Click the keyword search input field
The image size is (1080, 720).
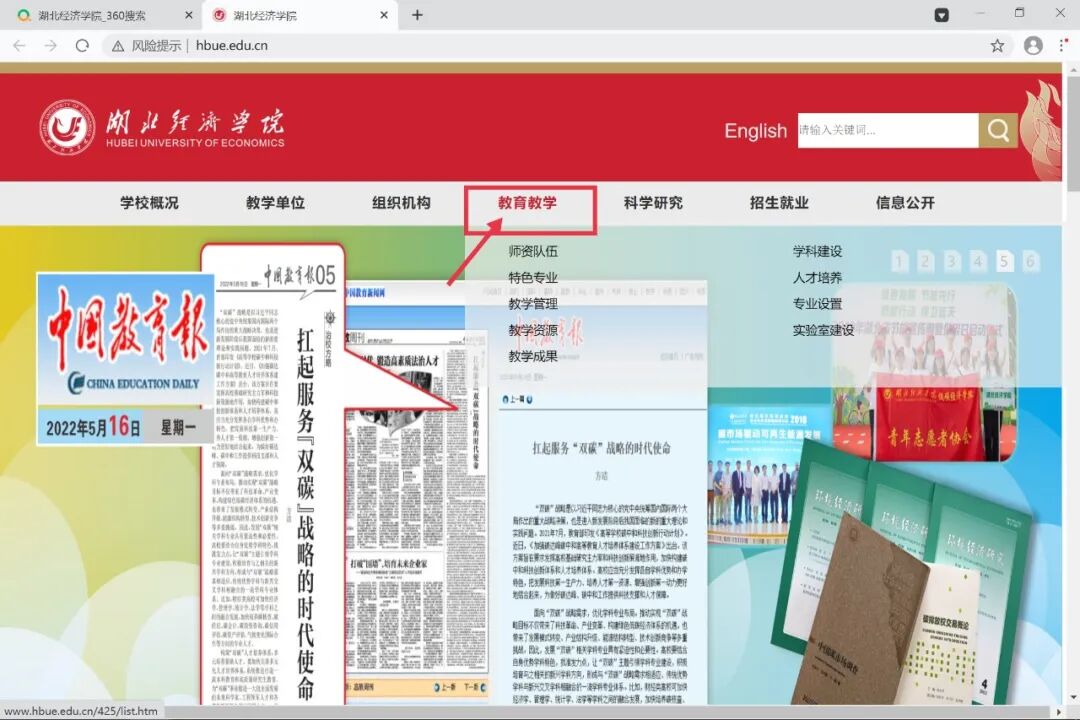tap(888, 130)
